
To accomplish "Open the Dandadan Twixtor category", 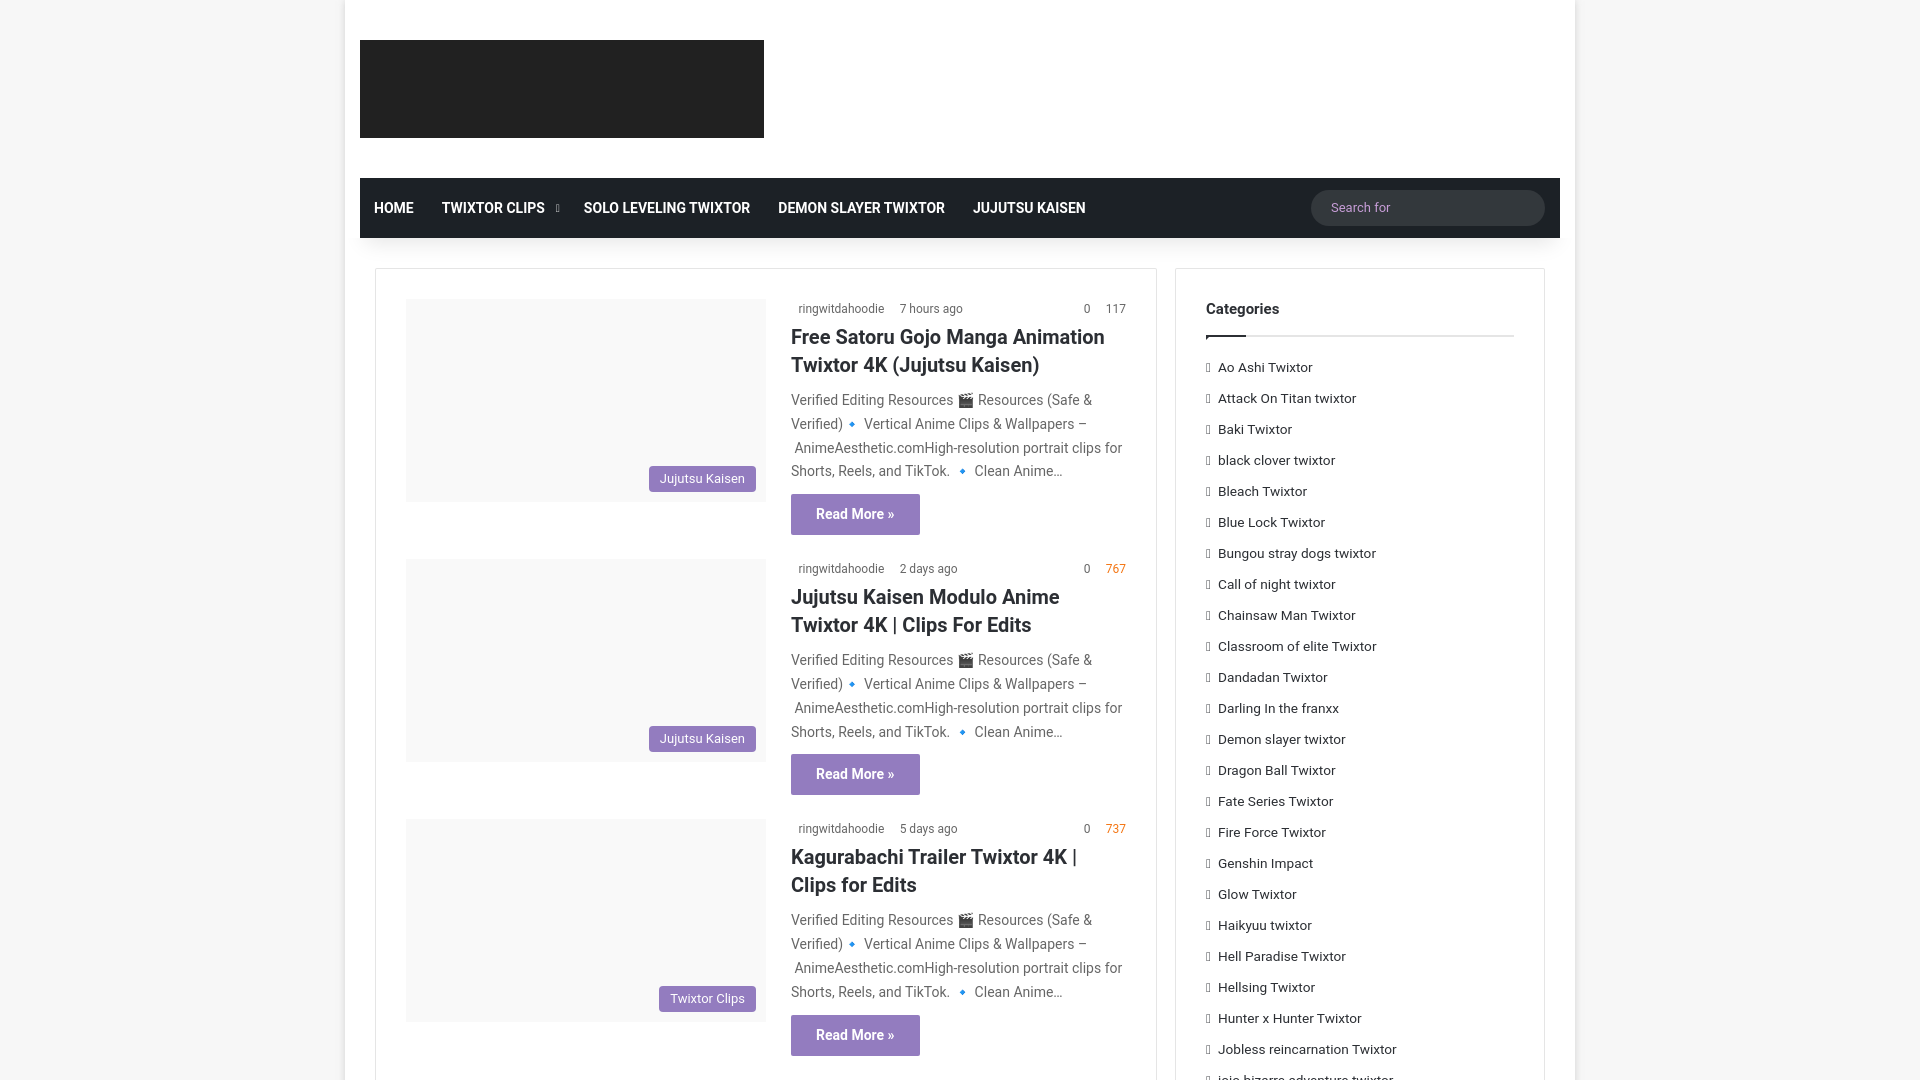I will point(1272,678).
